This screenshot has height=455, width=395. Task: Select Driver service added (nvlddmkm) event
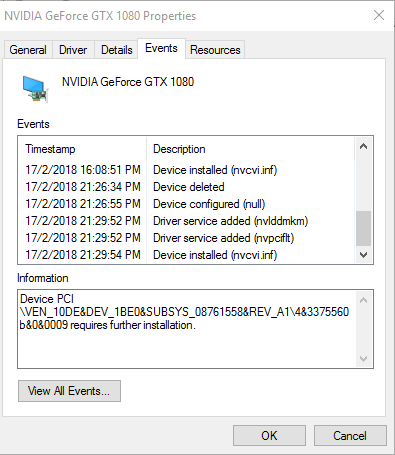tap(187, 221)
